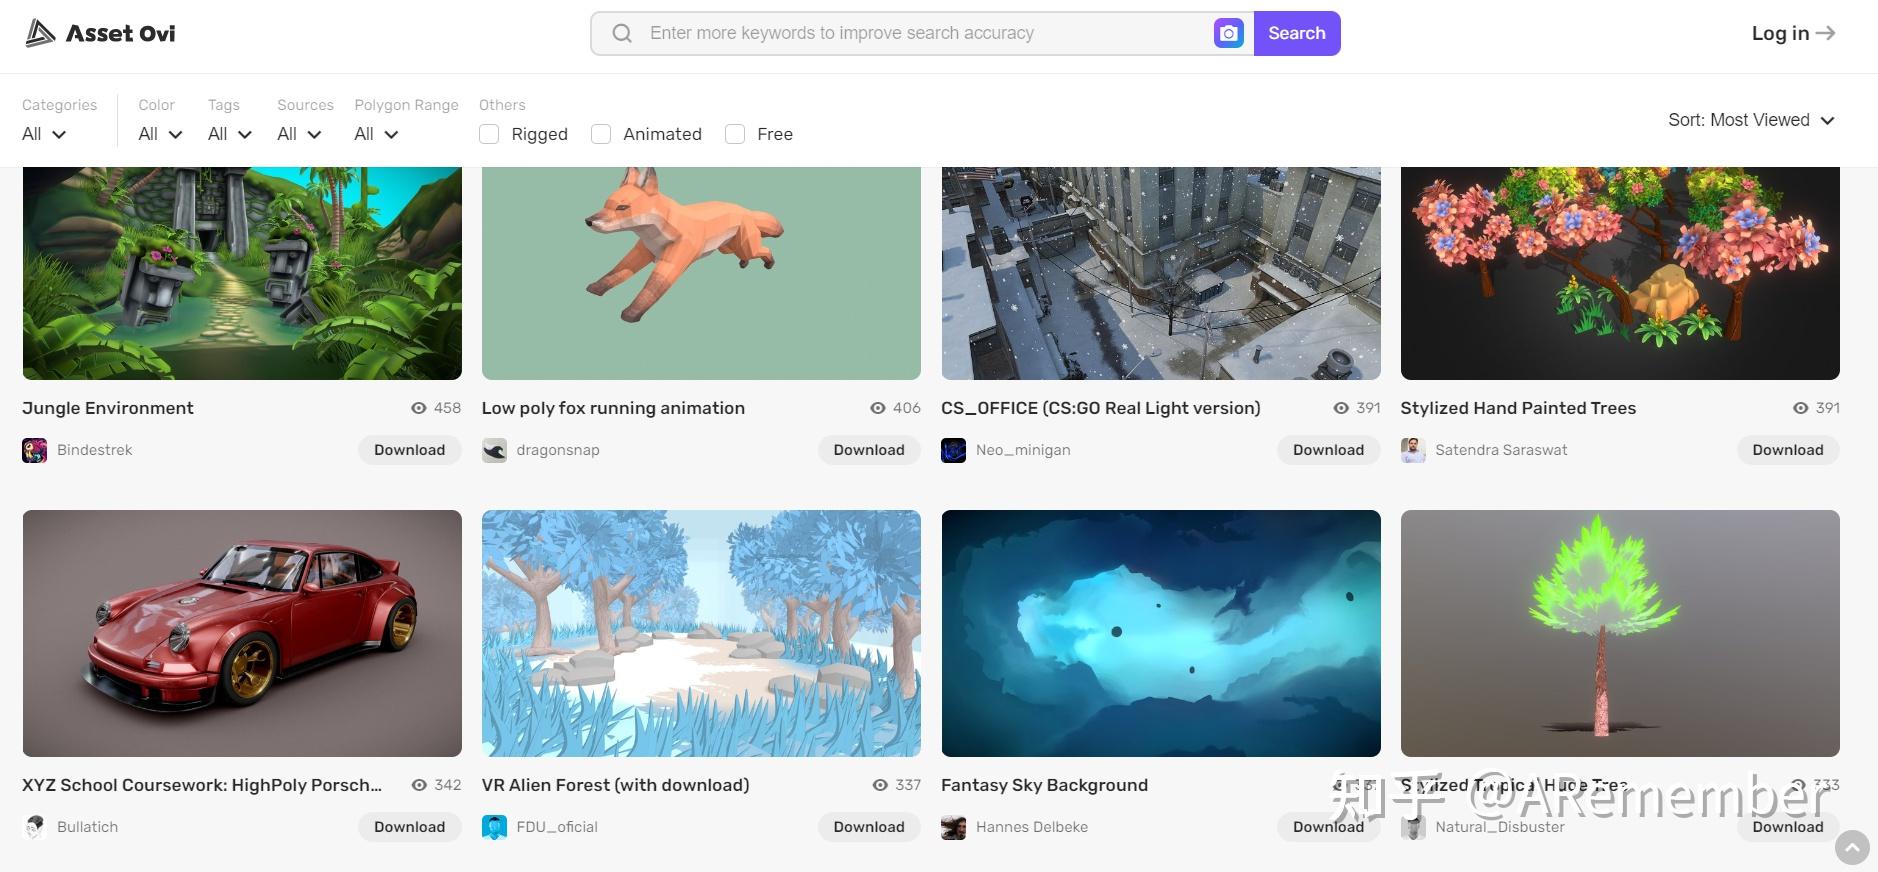The image size is (1878, 872).
Task: Open Stylized Hand Painted Trees thumbnail
Action: coord(1620,273)
